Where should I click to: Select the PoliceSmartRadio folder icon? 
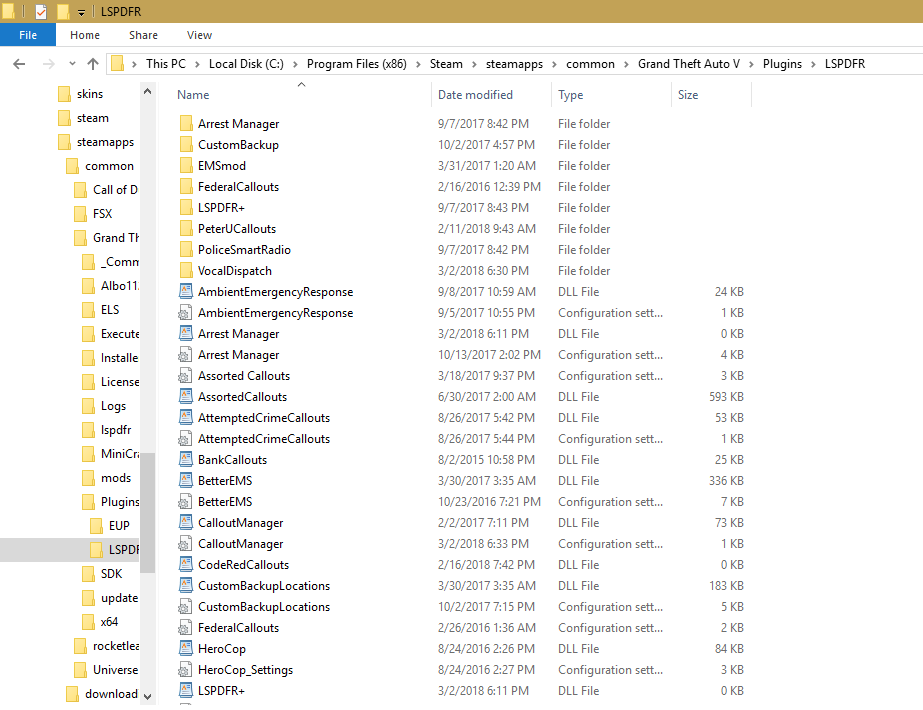coord(185,249)
